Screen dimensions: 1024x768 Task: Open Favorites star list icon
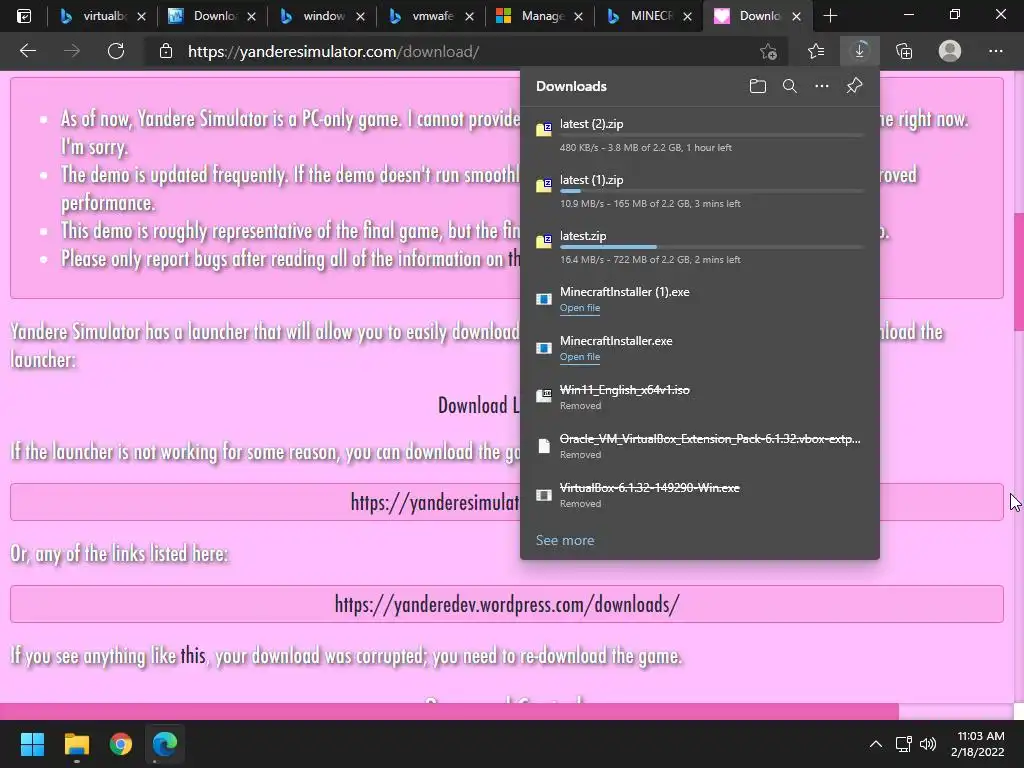pyautogui.click(x=816, y=51)
